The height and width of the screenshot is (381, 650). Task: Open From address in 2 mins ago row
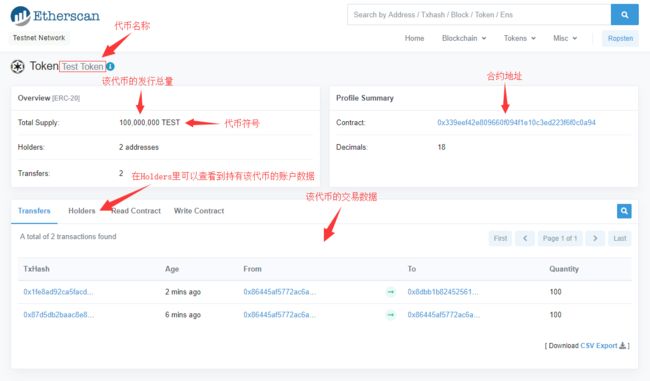tap(279, 292)
